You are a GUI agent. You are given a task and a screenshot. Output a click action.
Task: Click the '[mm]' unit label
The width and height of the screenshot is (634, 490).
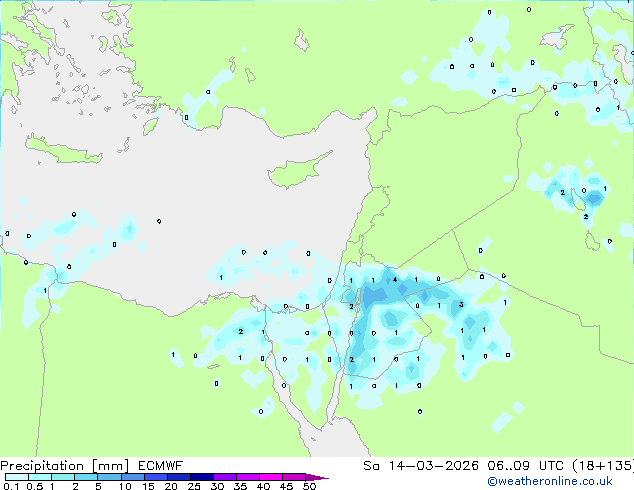[x=110, y=466]
